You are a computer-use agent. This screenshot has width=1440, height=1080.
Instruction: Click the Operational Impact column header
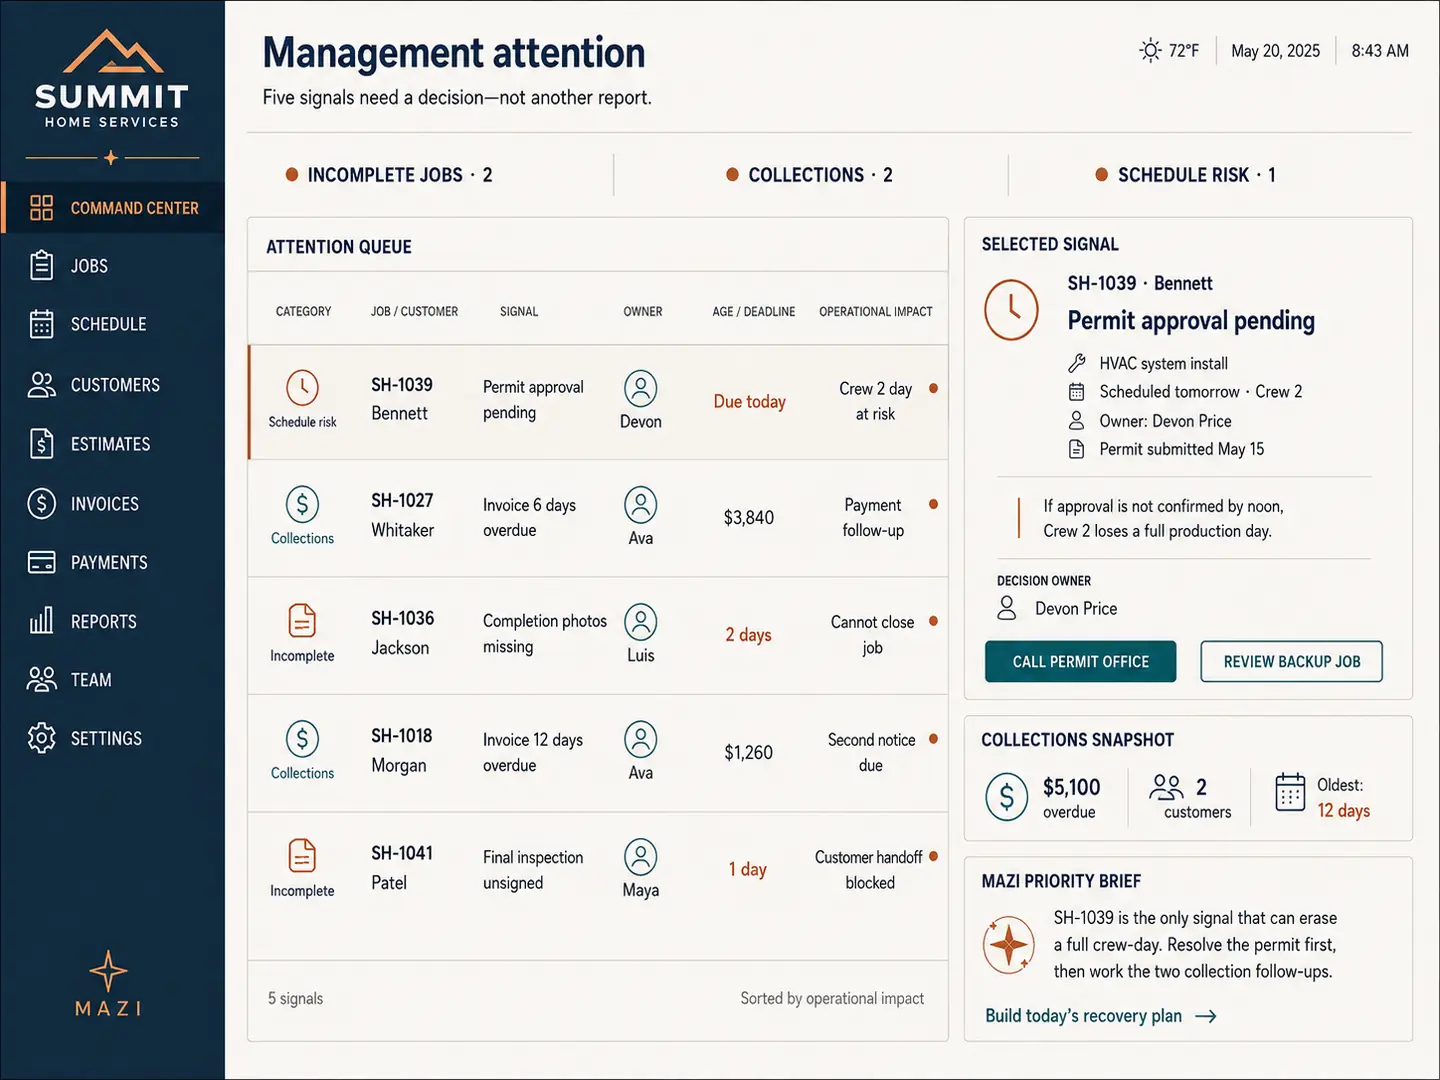[x=876, y=312]
